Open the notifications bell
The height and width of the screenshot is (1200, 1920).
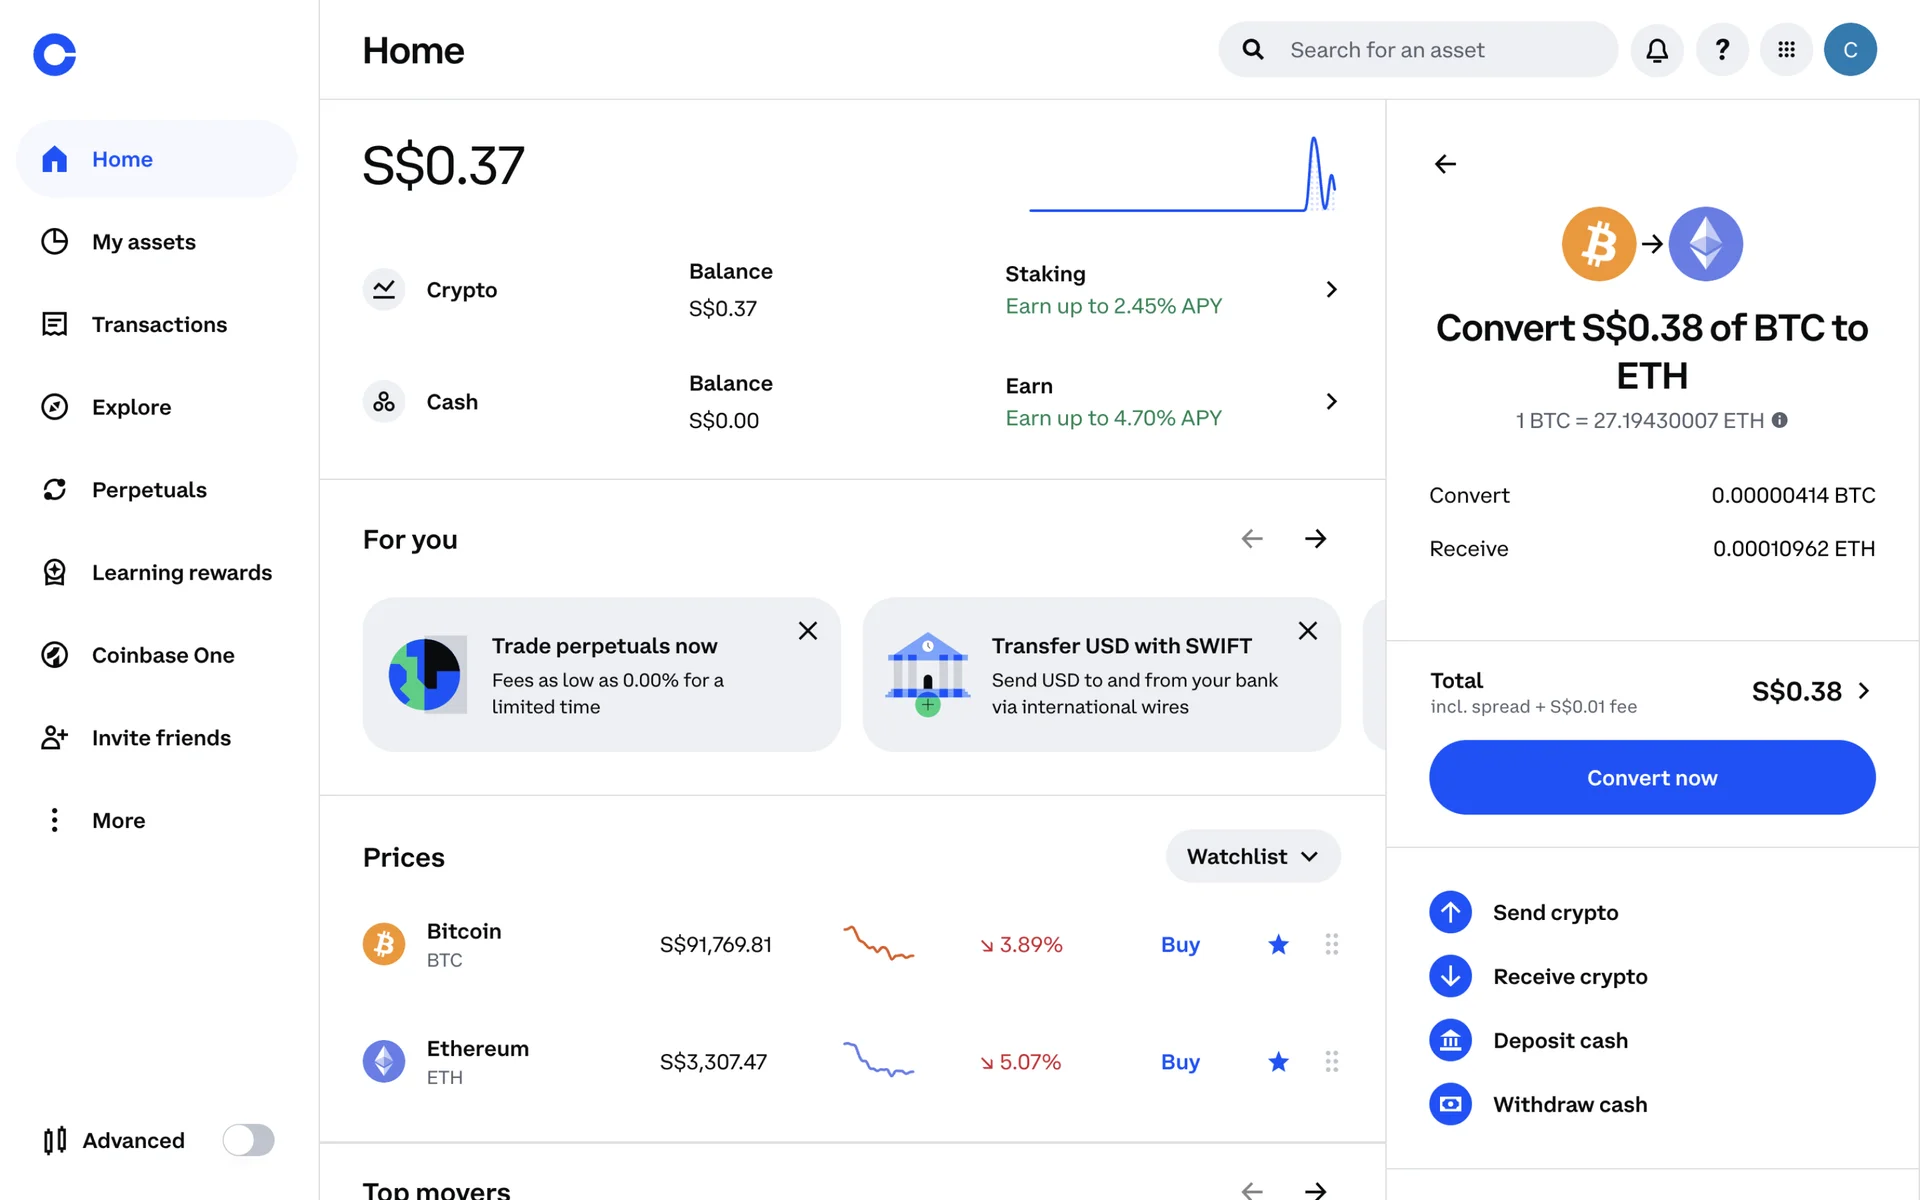click(1656, 50)
